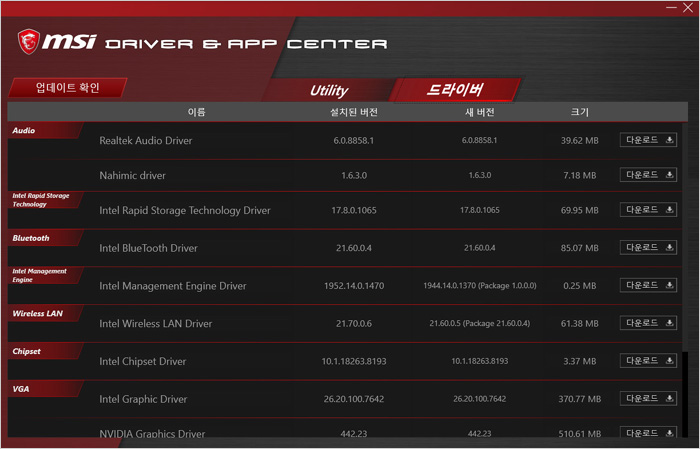Click the 이름 column header

click(x=196, y=112)
